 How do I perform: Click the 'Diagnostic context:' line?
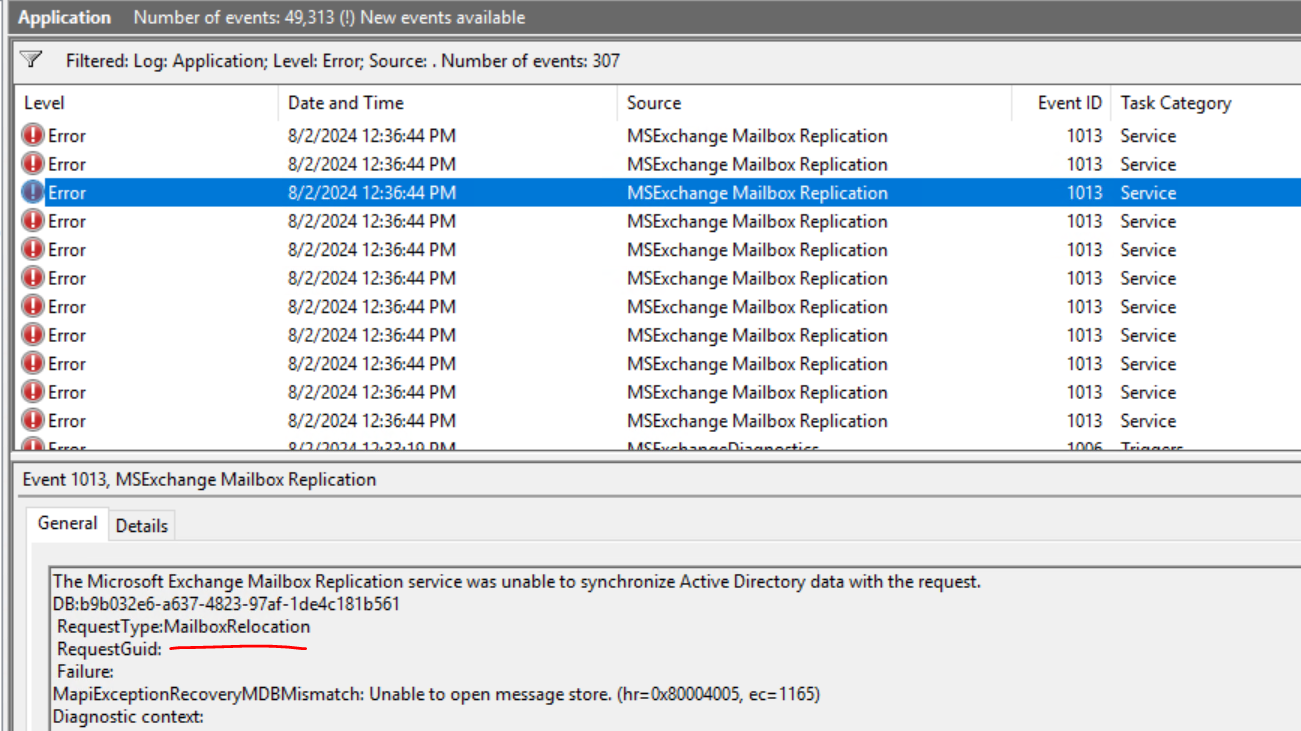(x=128, y=717)
